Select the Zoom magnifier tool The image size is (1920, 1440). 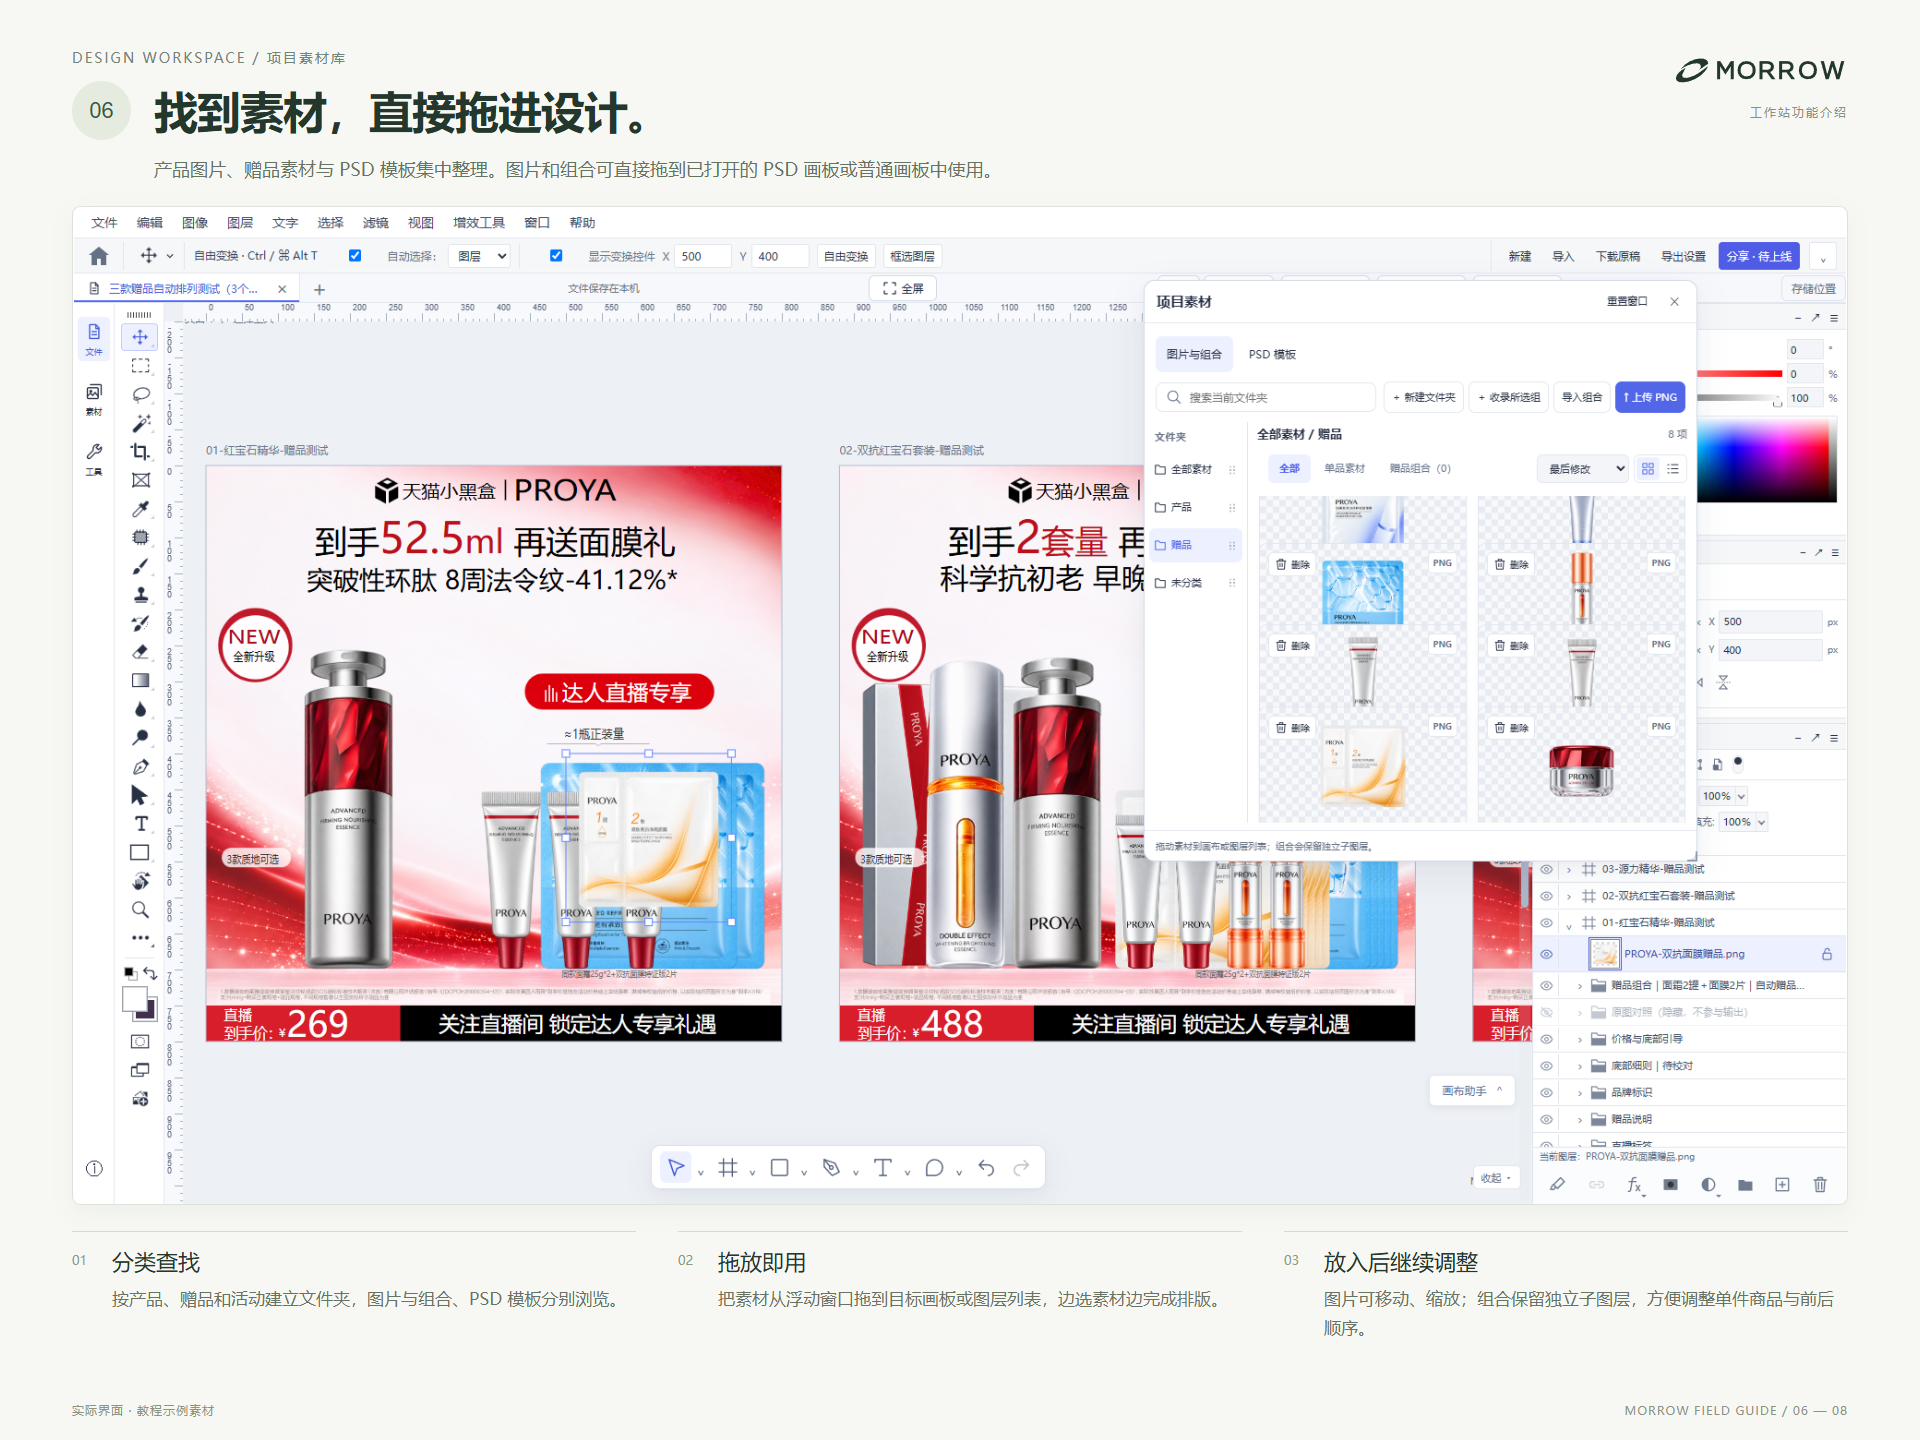[140, 909]
